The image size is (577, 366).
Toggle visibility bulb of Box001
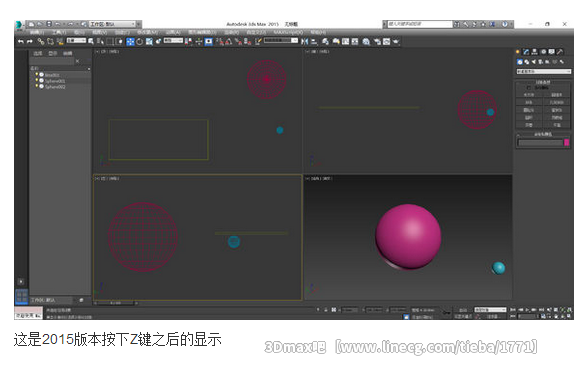(x=37, y=75)
